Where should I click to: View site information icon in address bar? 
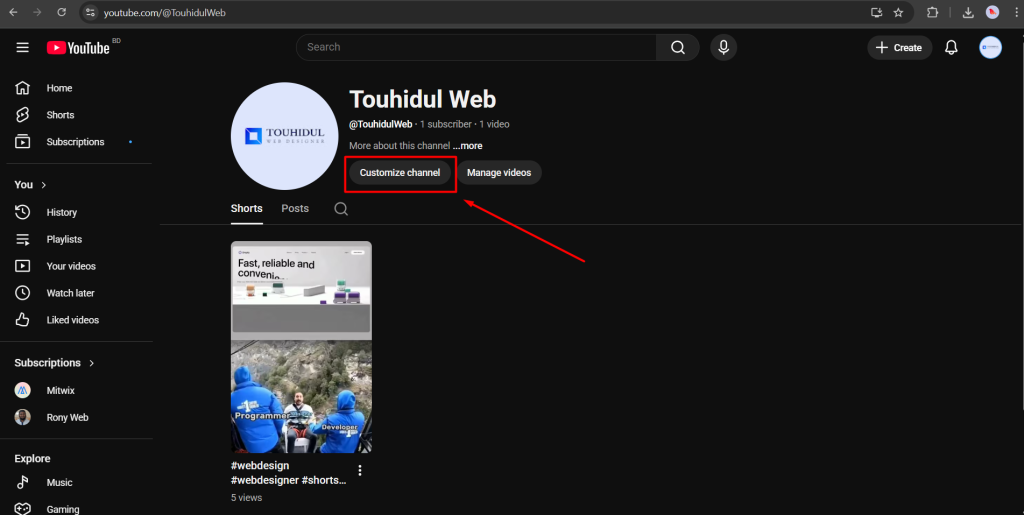[x=91, y=12]
